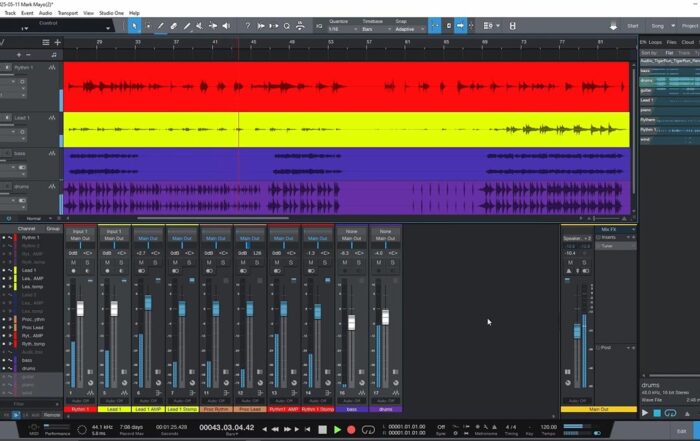Toggle Snap button in toolbar
Viewport: 700px width, 441px height.
pos(434,26)
